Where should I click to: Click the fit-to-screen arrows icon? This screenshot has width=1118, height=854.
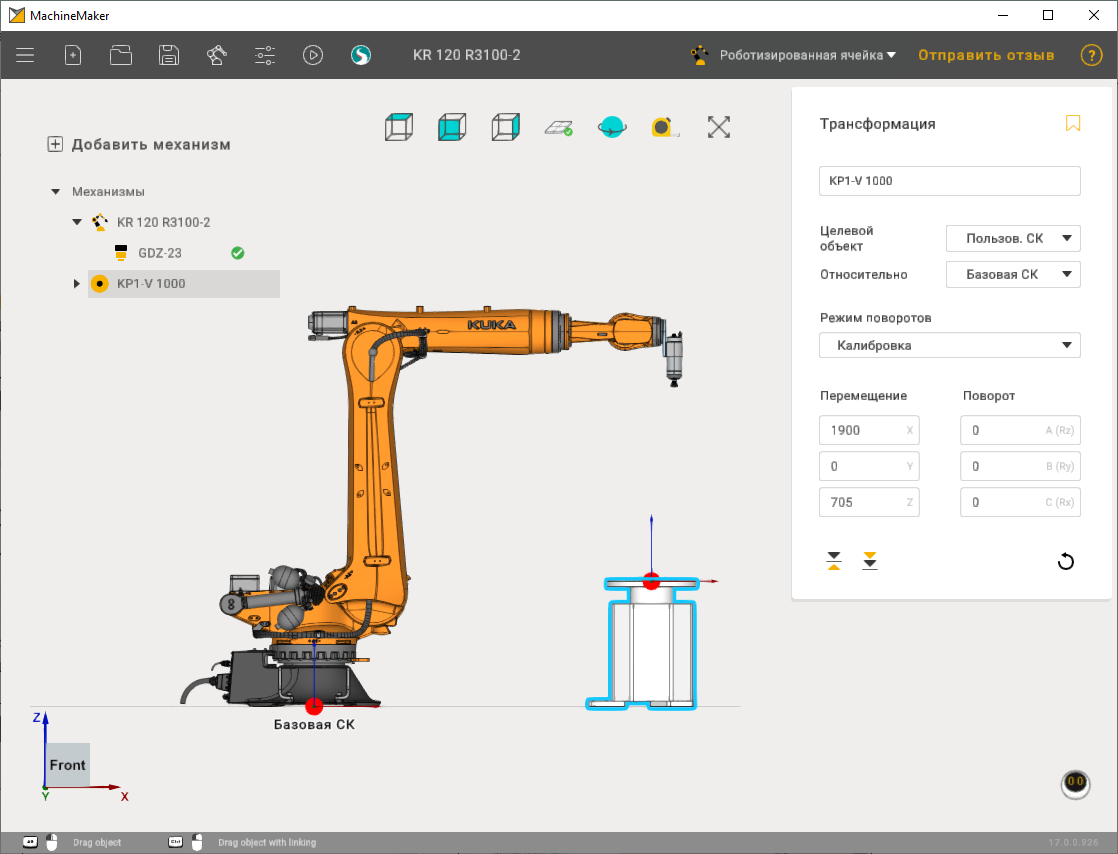click(x=718, y=127)
